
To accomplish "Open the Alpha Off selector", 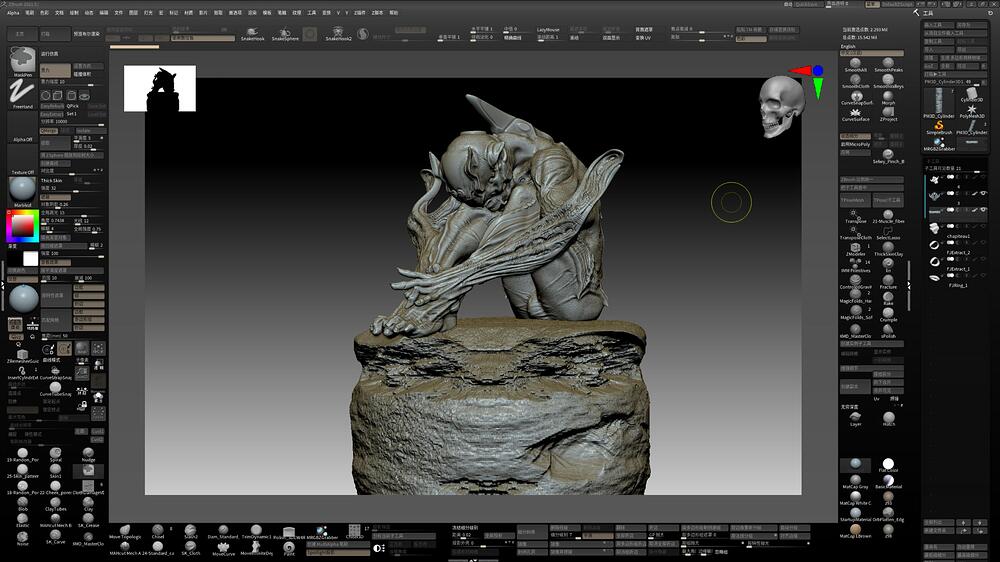I will 23,127.
